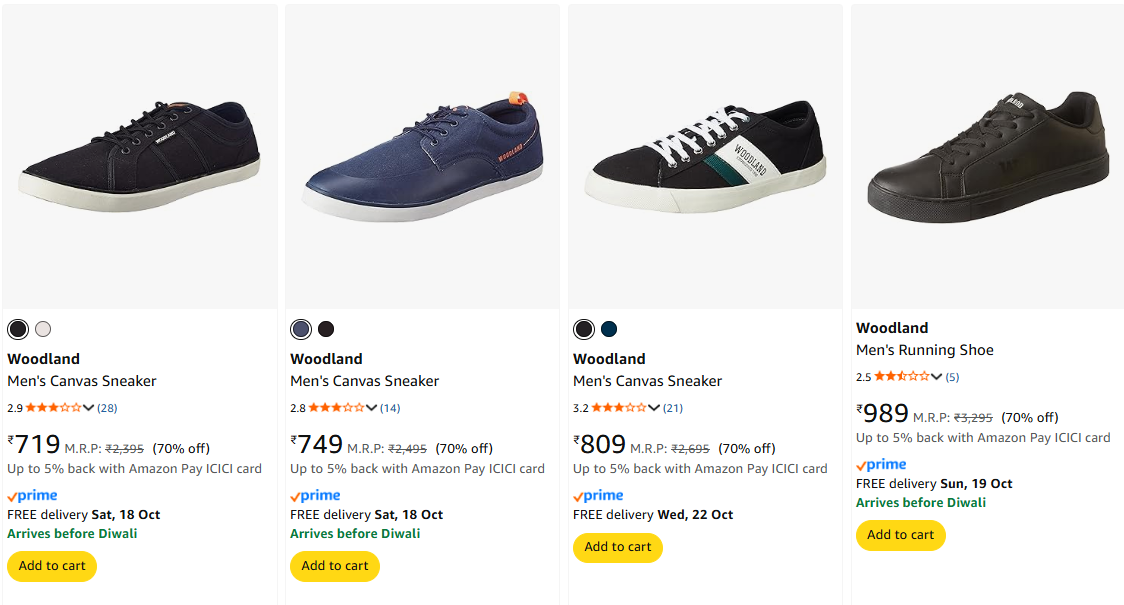Add the ₹989 running shoe to cart
Image resolution: width=1124 pixels, height=605 pixels.
901,535
